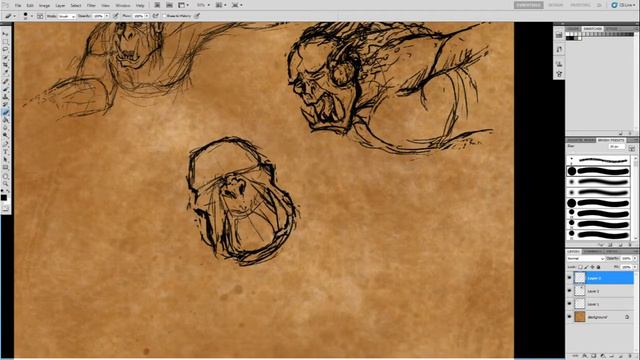Switch to Design workspace
640x360 pixels.
(556, 5)
